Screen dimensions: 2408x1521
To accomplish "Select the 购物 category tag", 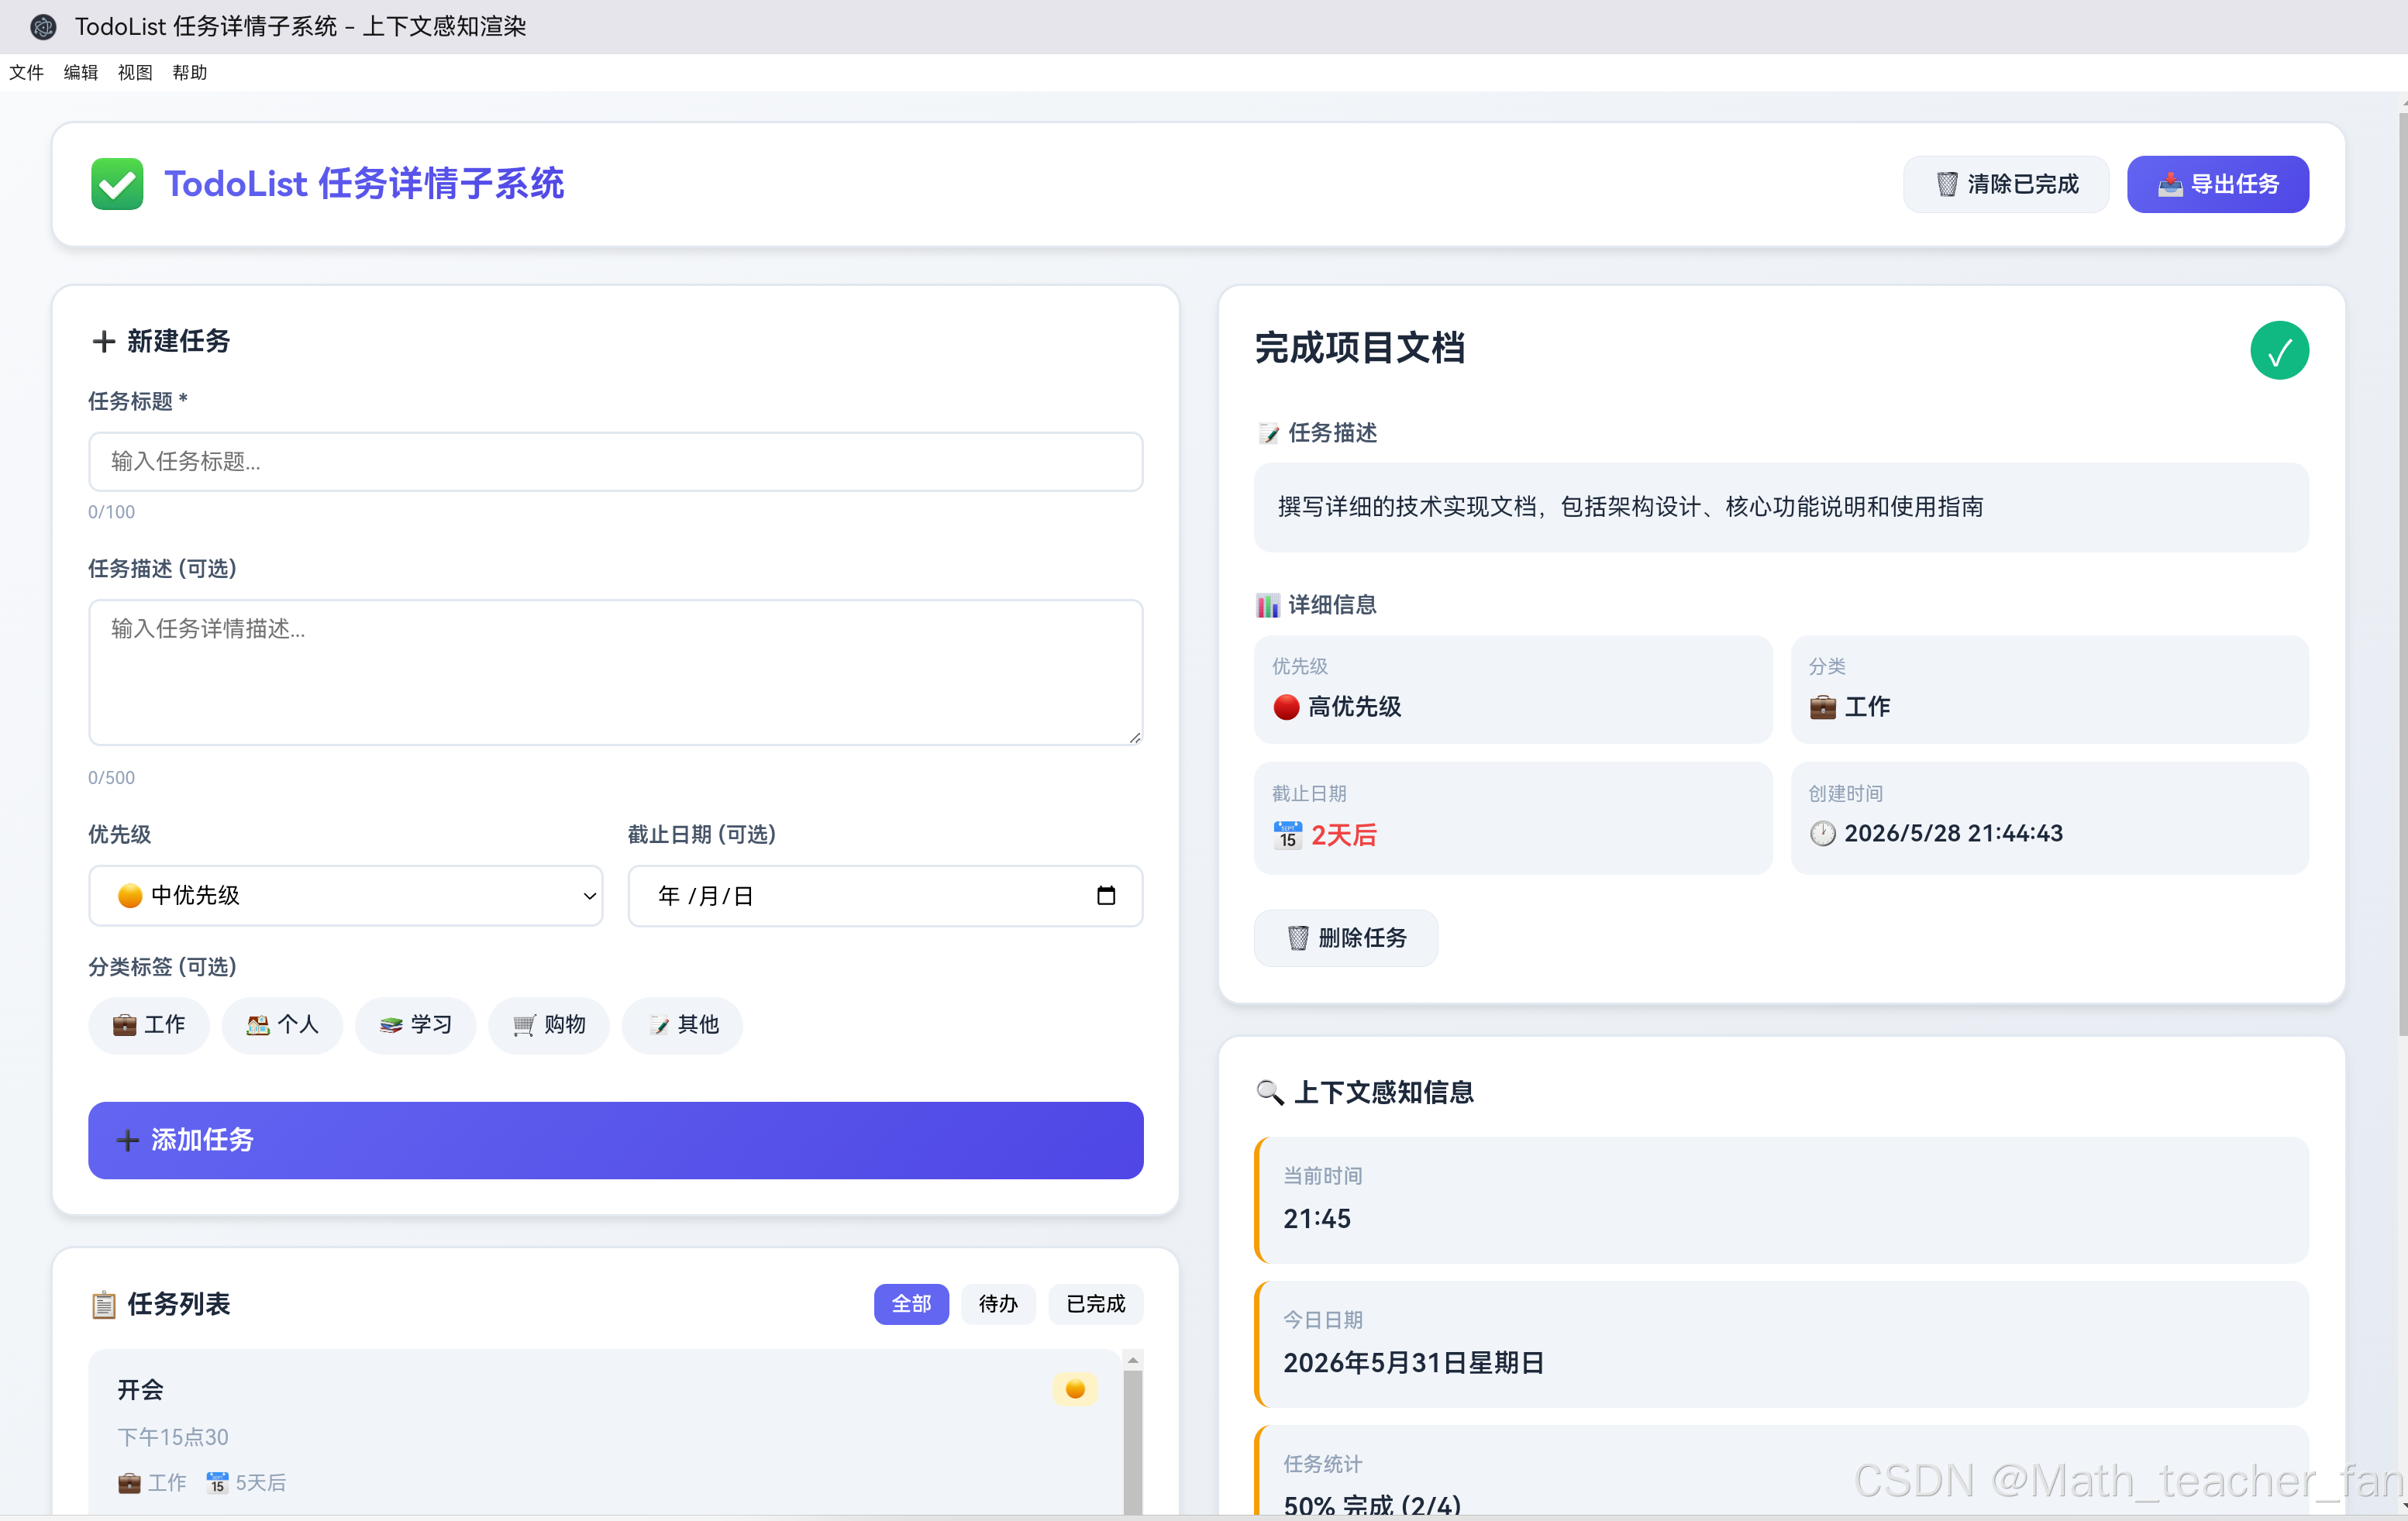I will tap(549, 1025).
